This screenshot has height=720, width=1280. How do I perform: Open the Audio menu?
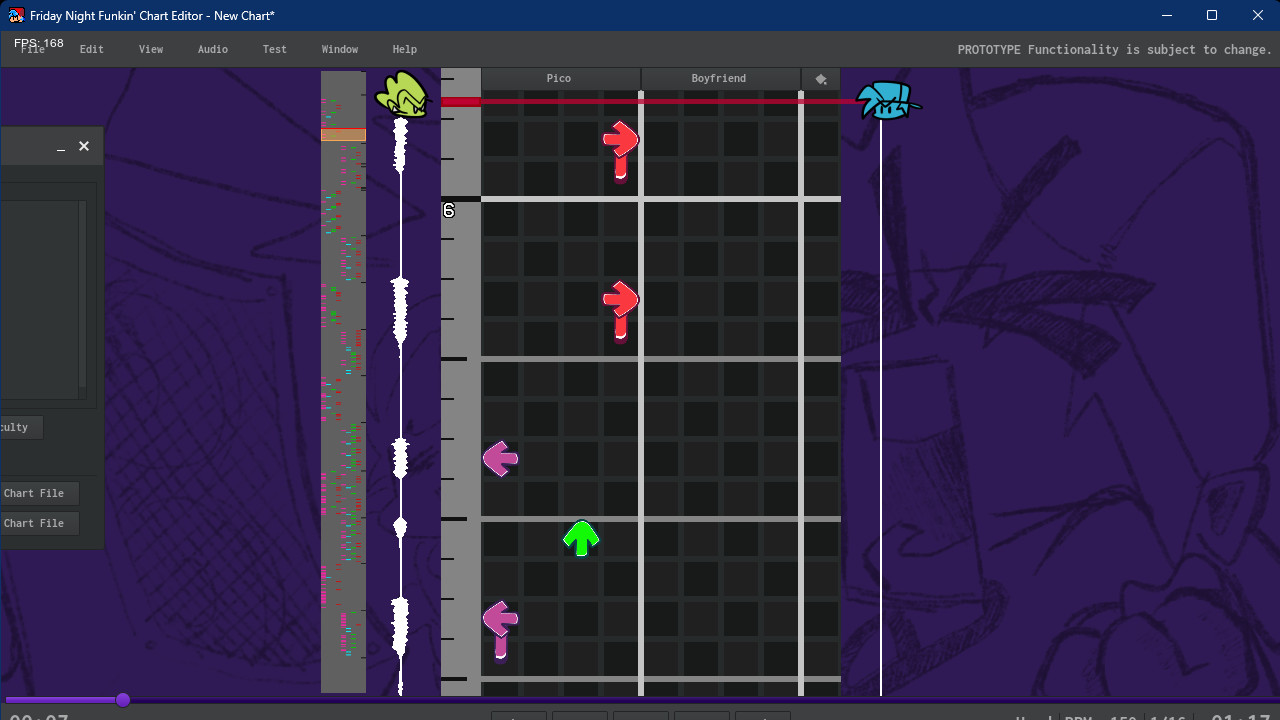tap(213, 49)
